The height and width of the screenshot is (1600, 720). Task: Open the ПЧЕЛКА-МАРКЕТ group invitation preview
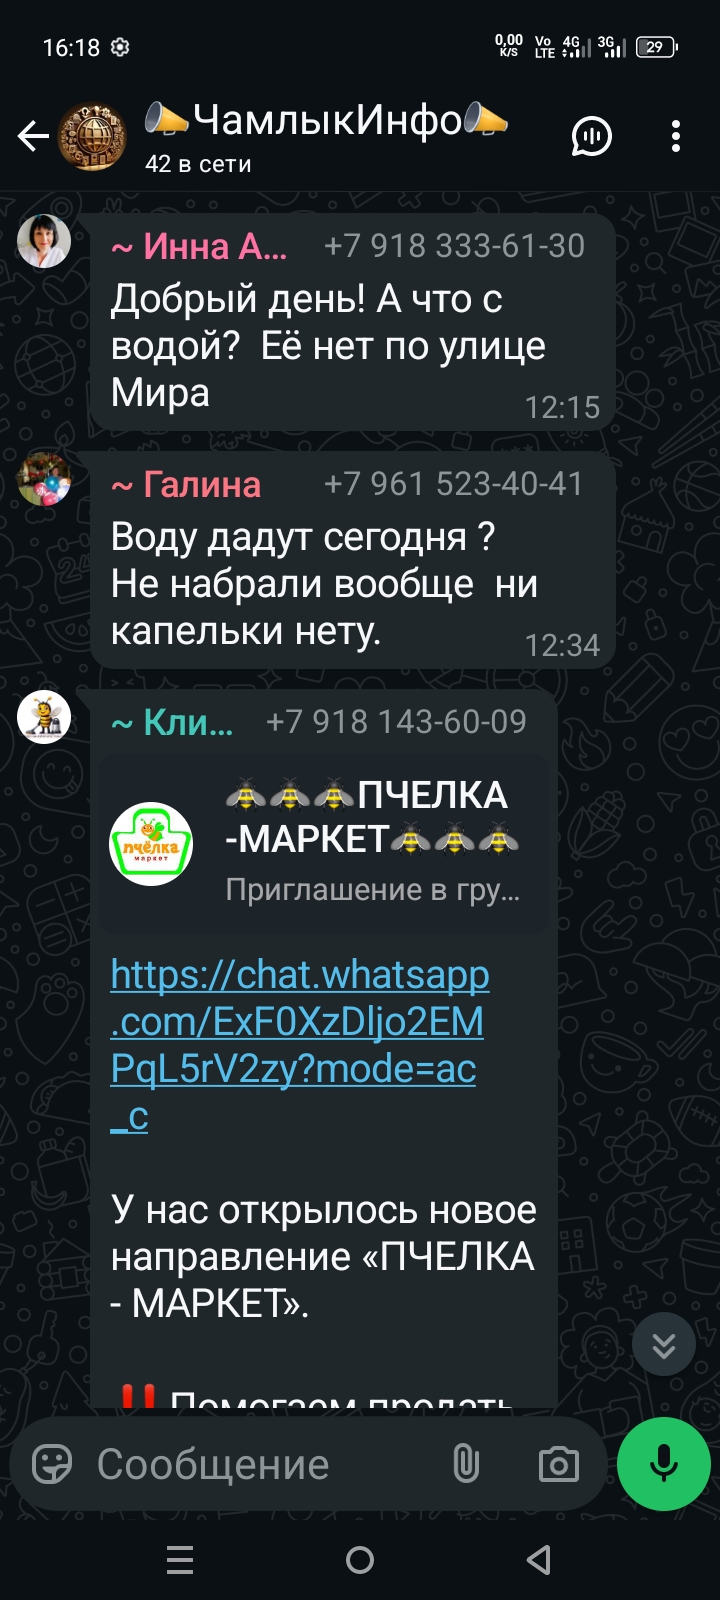click(x=324, y=845)
